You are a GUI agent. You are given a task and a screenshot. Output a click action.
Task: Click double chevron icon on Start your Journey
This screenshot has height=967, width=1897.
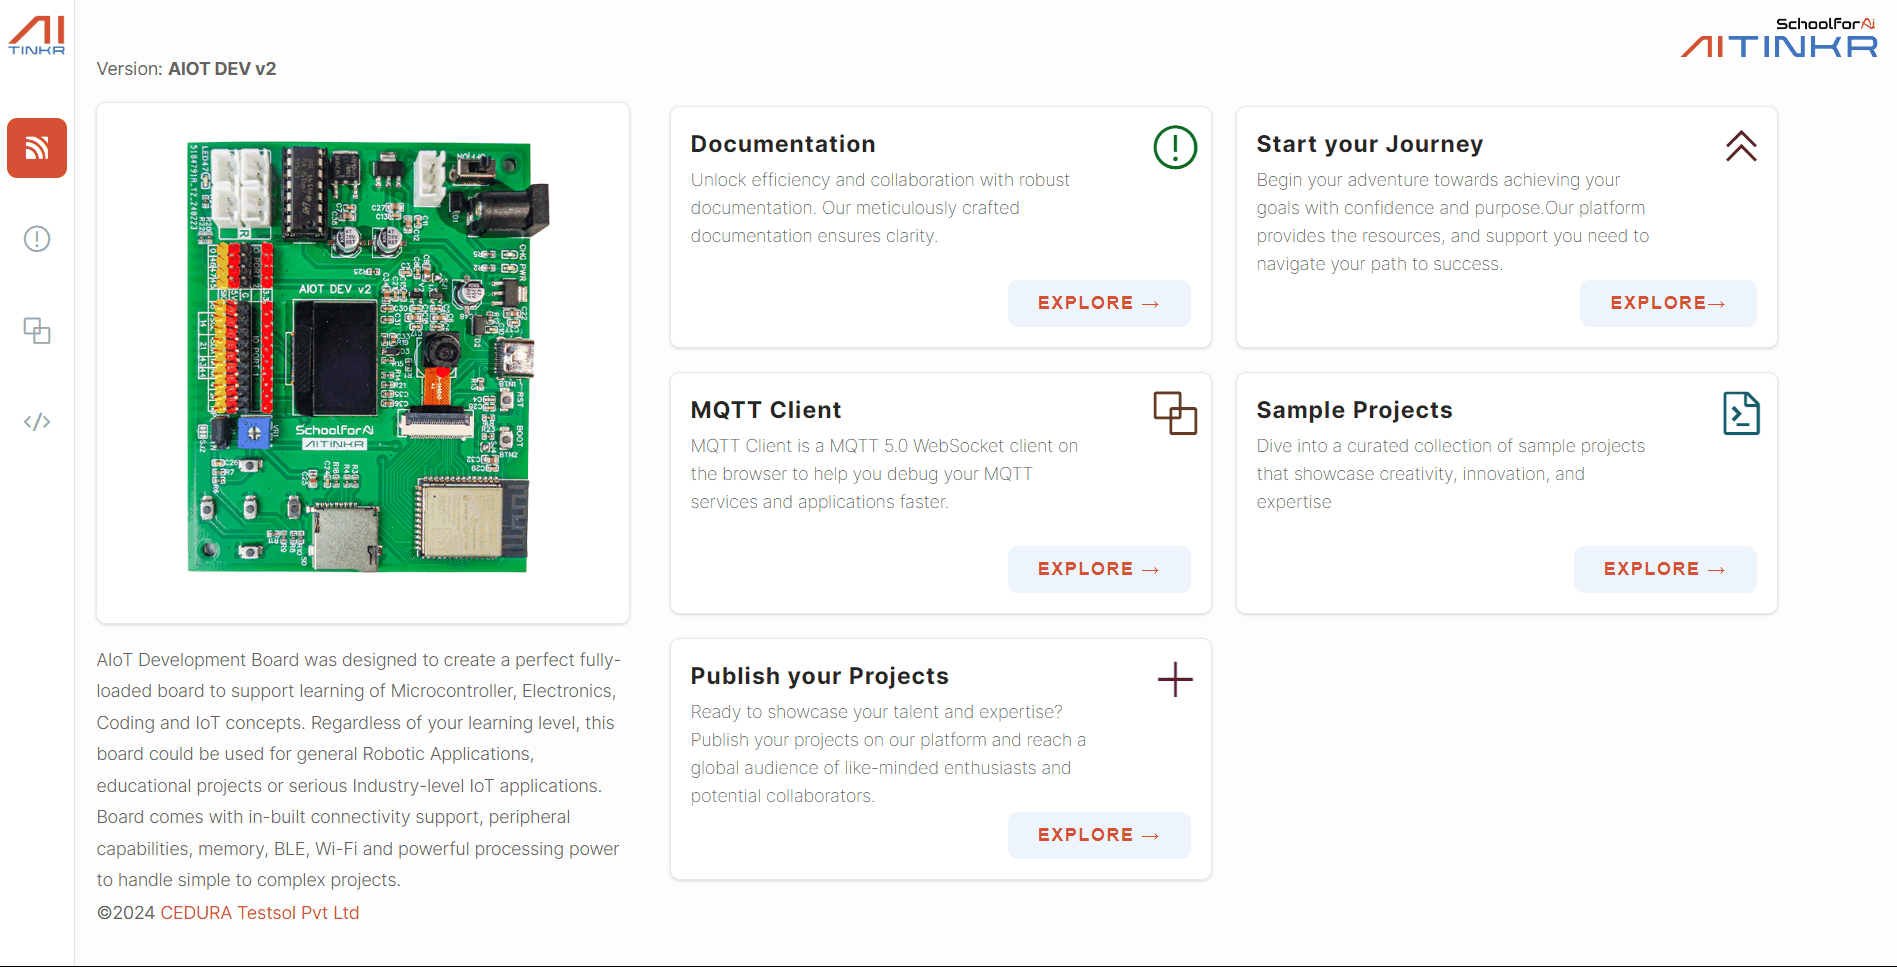(x=1740, y=147)
